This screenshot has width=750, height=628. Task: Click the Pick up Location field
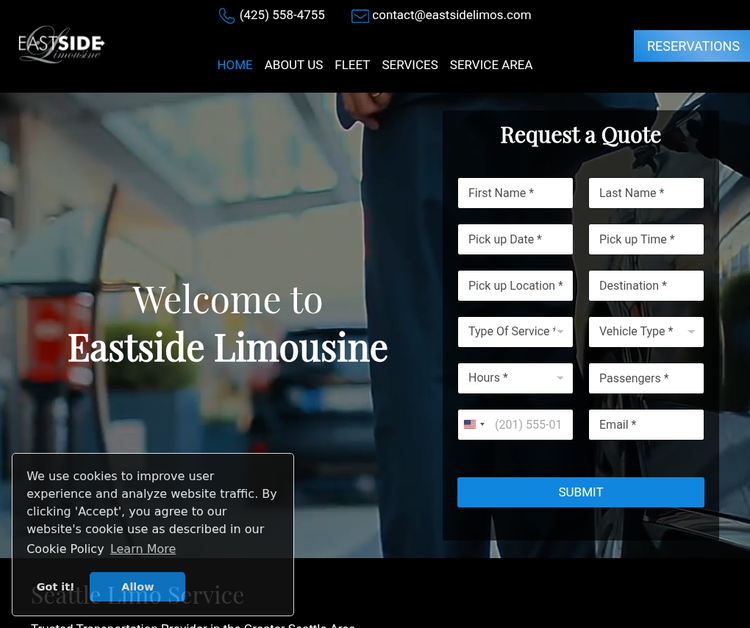click(515, 286)
